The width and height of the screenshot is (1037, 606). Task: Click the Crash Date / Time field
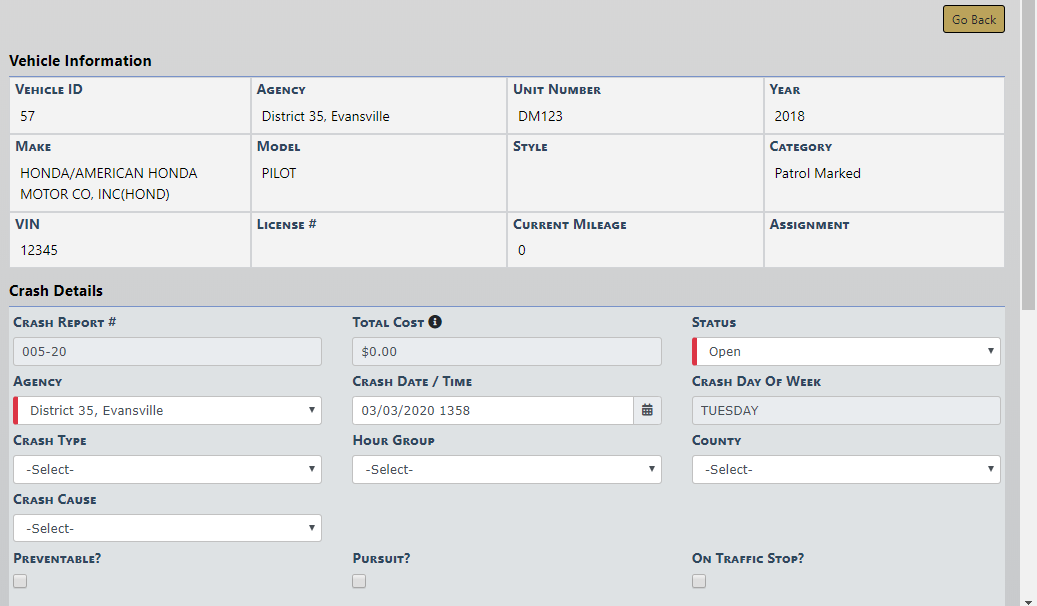[x=492, y=410]
